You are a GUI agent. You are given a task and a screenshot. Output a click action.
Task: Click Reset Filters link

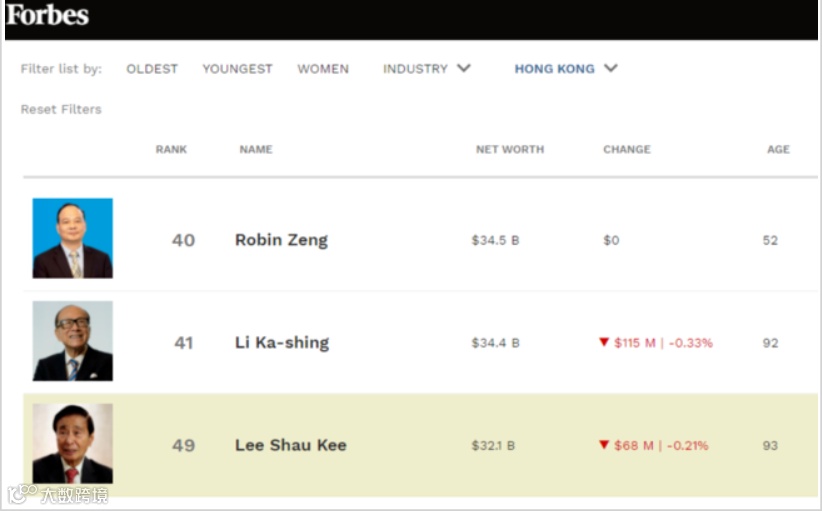(61, 109)
